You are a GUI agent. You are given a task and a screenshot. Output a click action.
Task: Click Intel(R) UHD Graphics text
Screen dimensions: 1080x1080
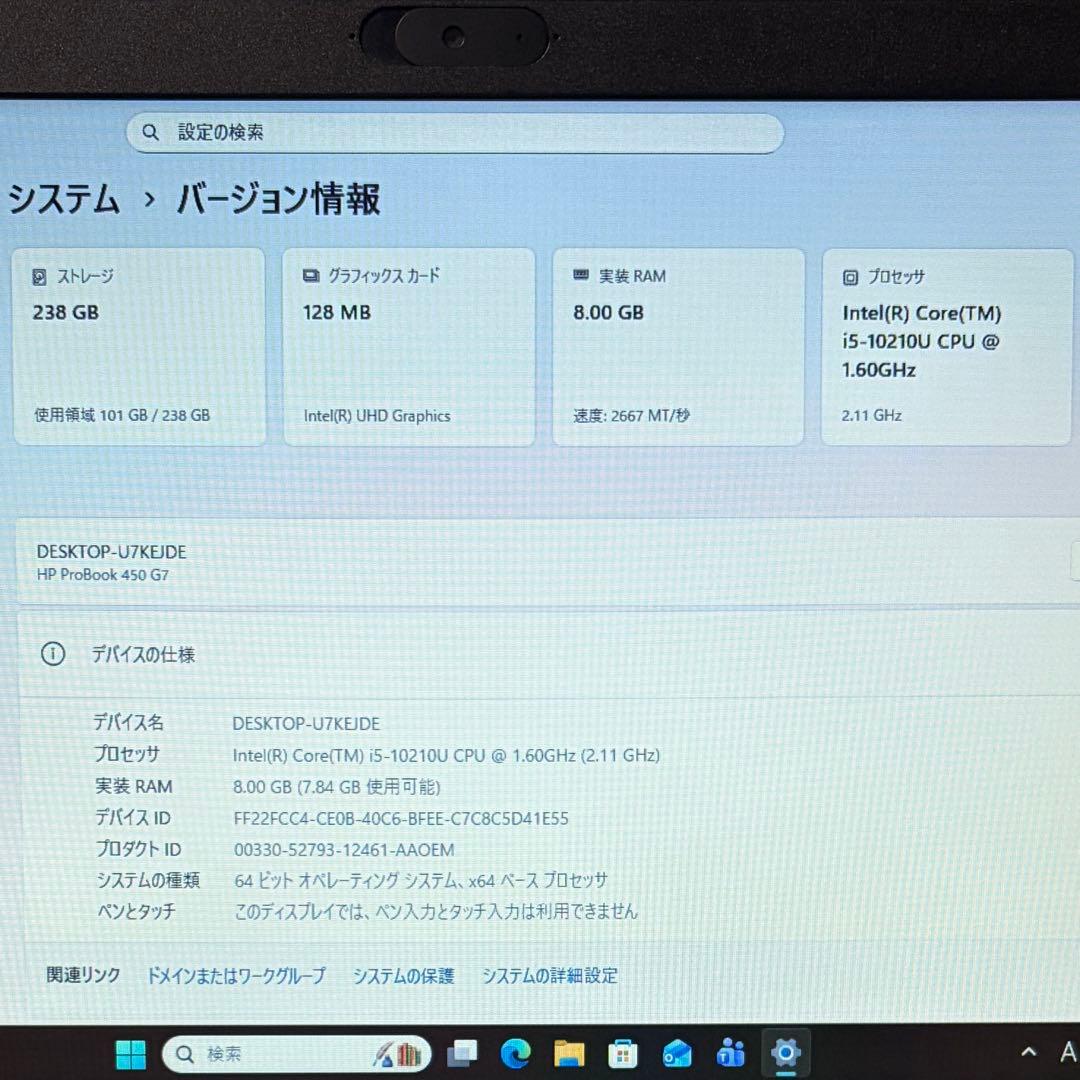click(x=377, y=416)
